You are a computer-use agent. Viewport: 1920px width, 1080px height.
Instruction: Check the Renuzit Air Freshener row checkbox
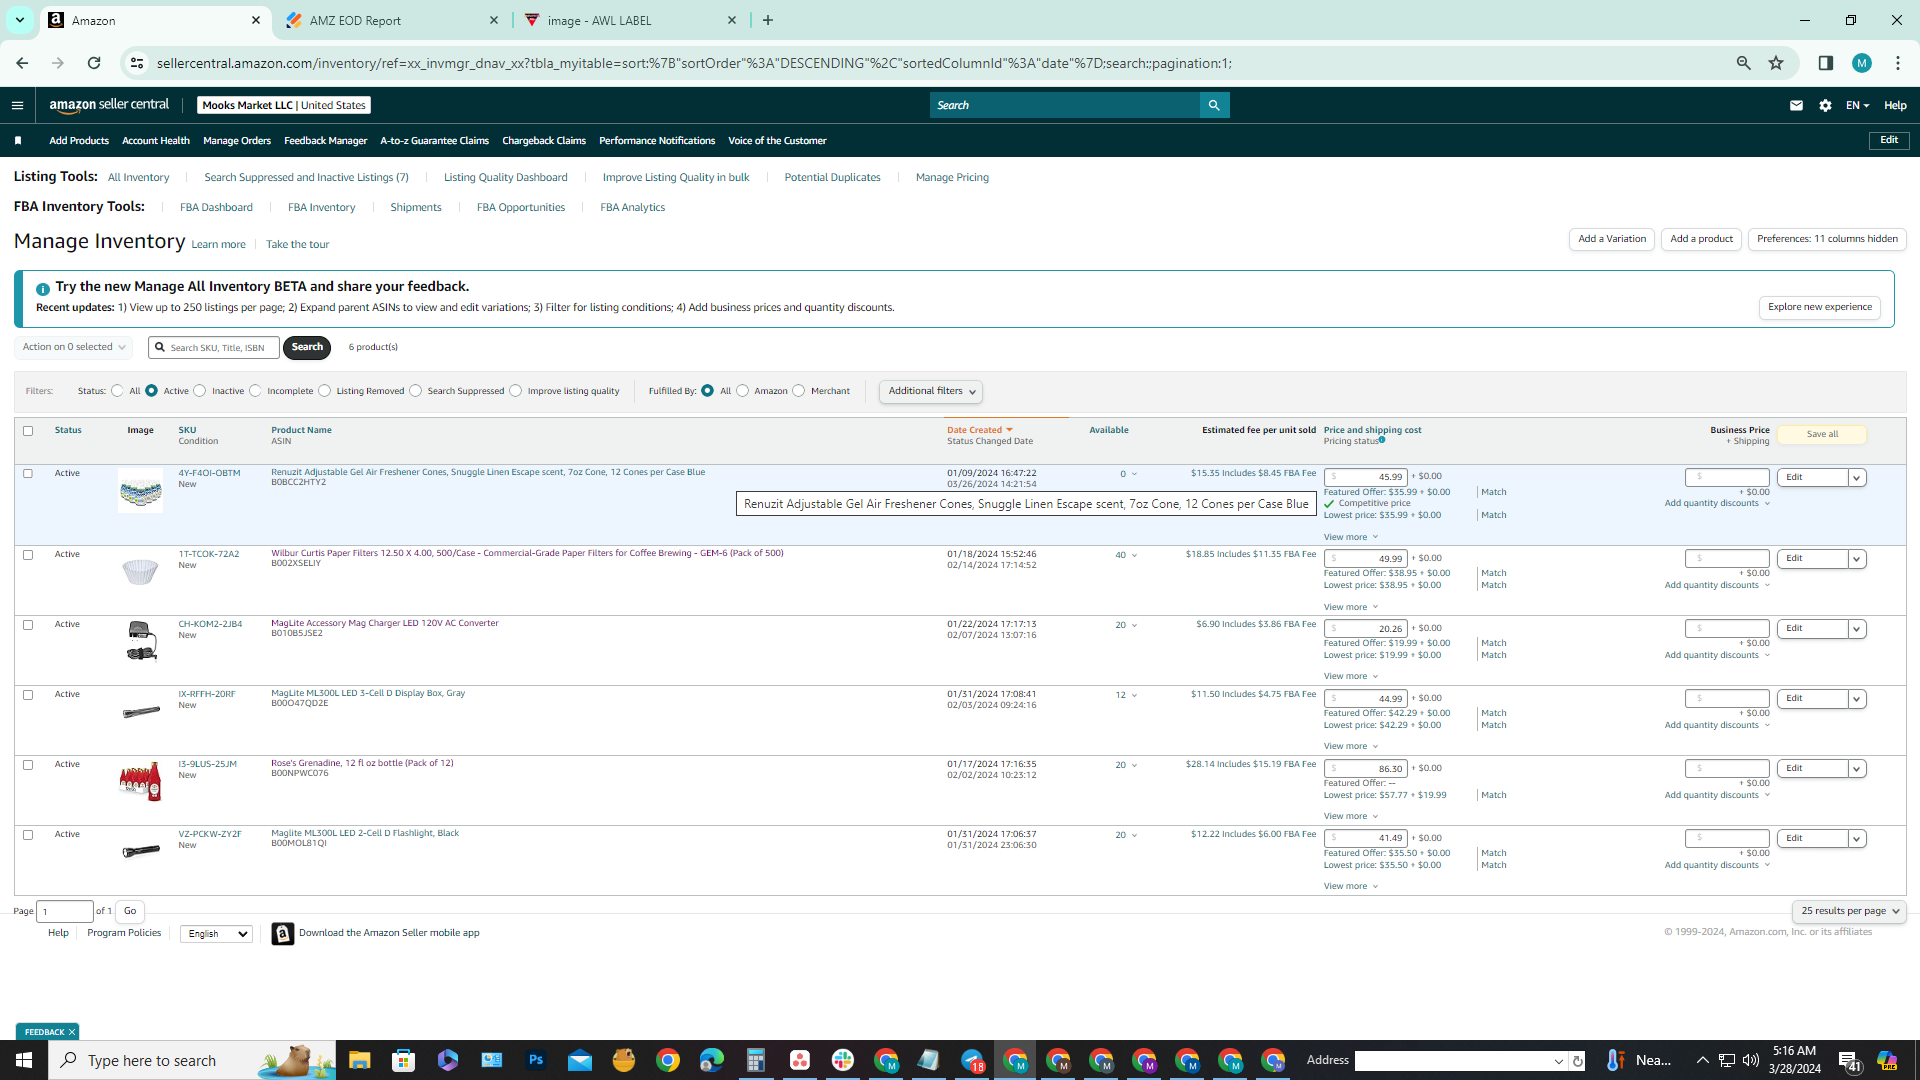coord(28,474)
